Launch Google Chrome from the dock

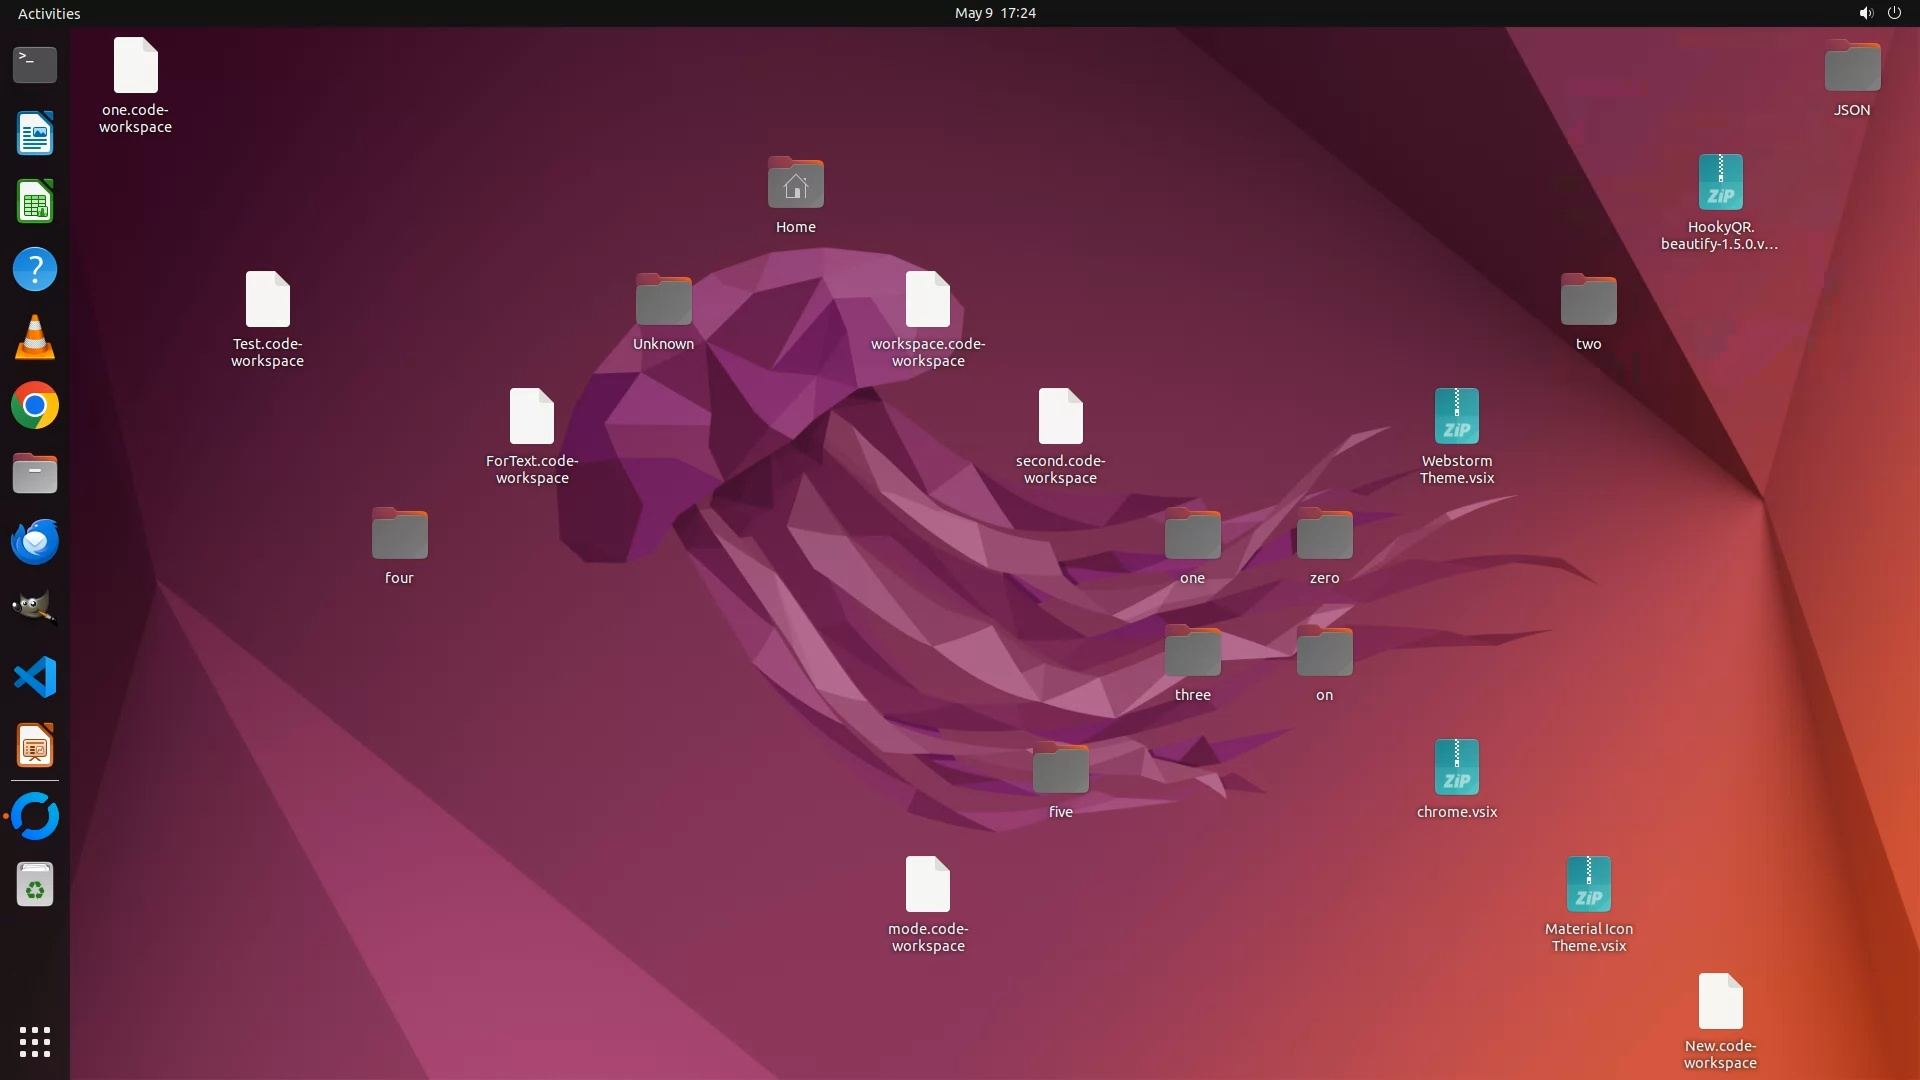pos(35,406)
